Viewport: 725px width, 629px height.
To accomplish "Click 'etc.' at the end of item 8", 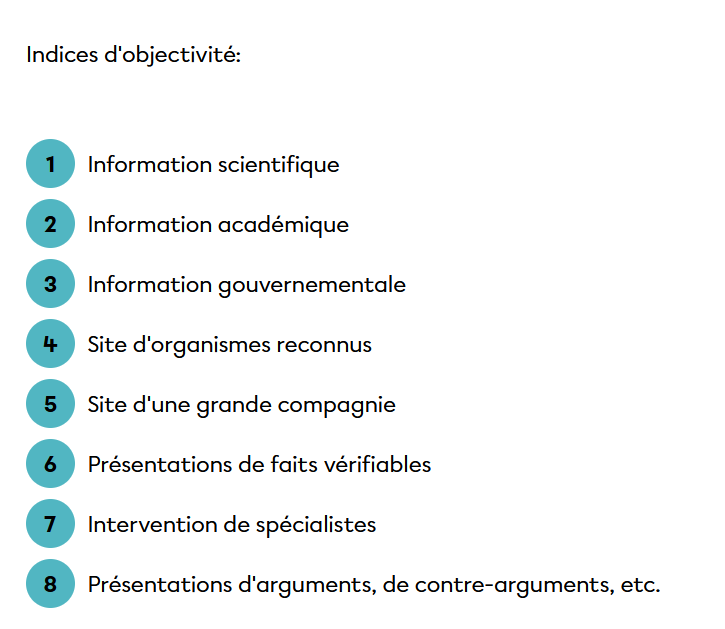I will [640, 584].
